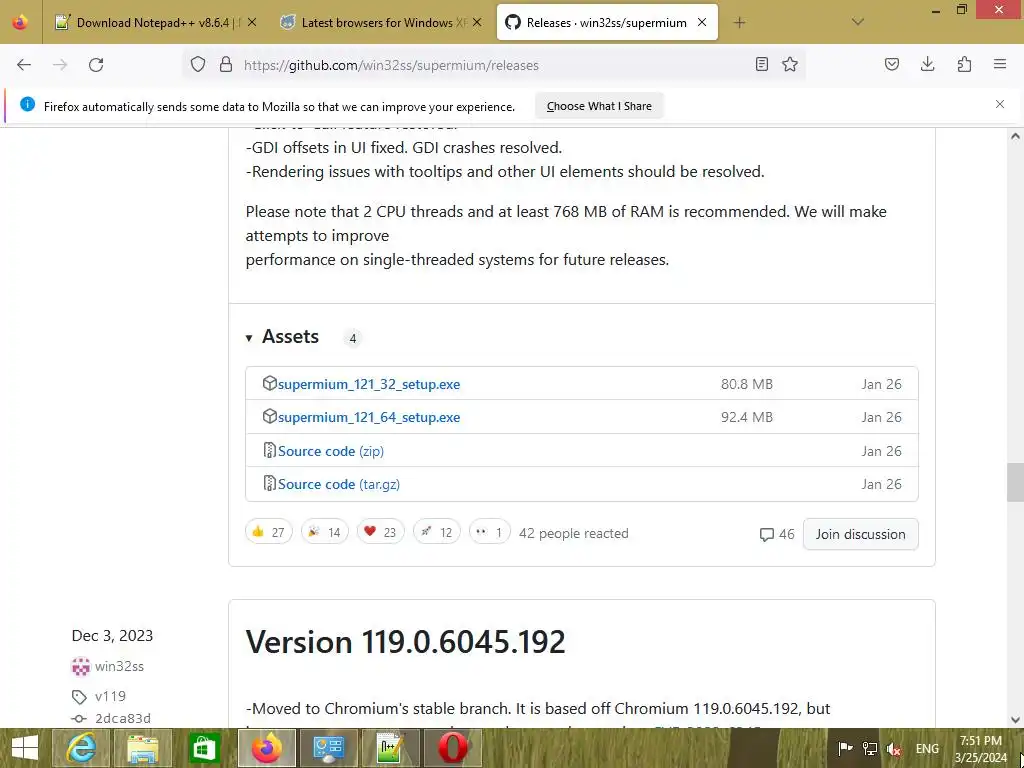Click scrollbar down arrow

click(x=1015, y=720)
